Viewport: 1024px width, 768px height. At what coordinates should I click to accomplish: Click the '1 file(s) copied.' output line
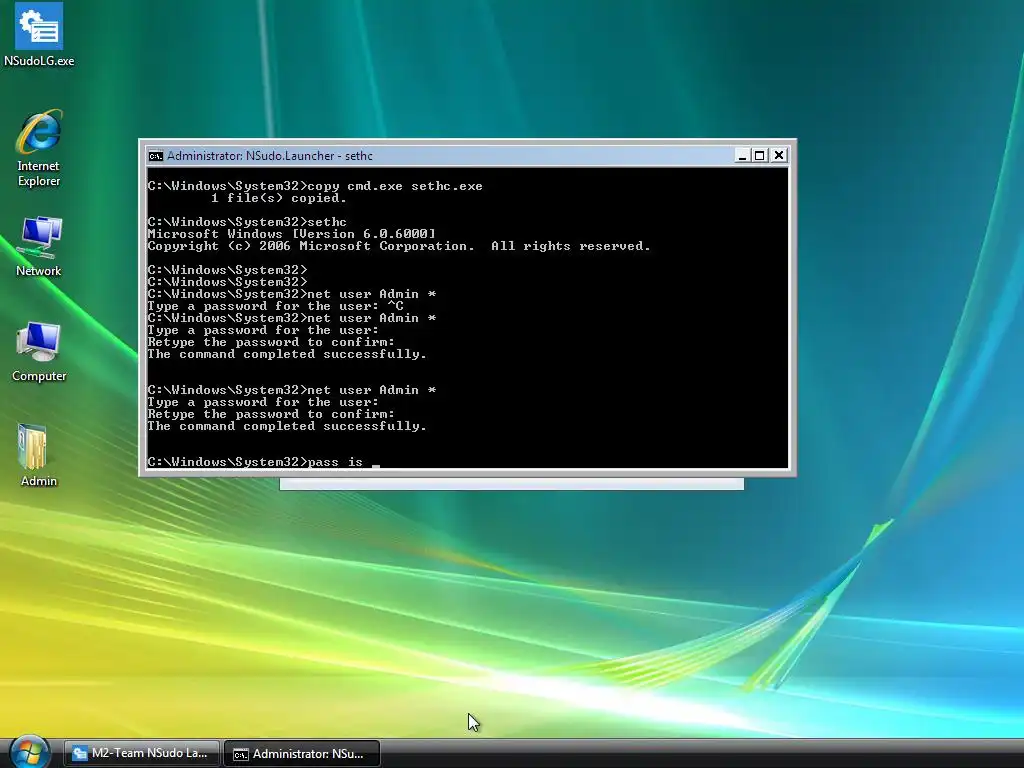pyautogui.click(x=279, y=198)
